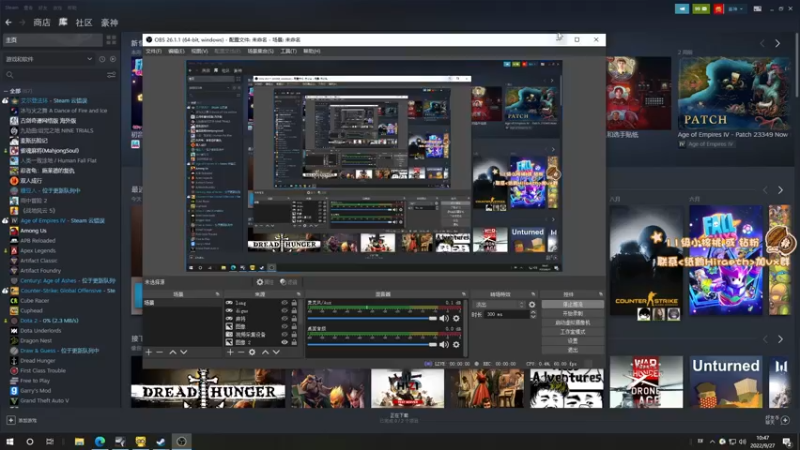Open the Steam friends chat plus icon
The image size is (800, 450).
785,420
